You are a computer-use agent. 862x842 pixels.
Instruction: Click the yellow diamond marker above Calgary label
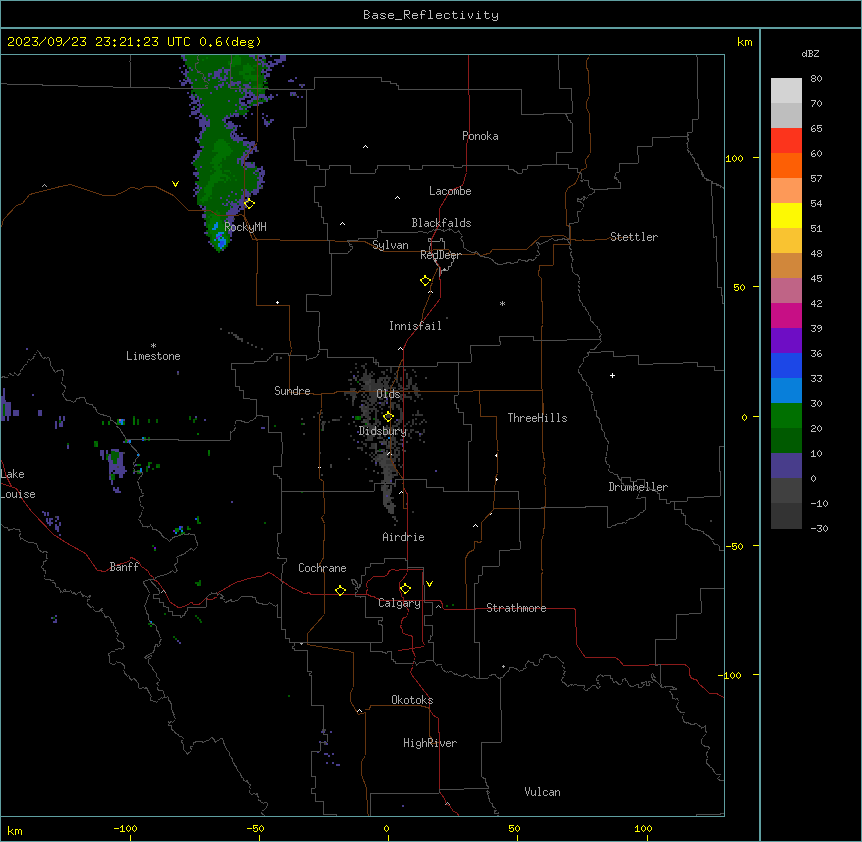tap(405, 589)
